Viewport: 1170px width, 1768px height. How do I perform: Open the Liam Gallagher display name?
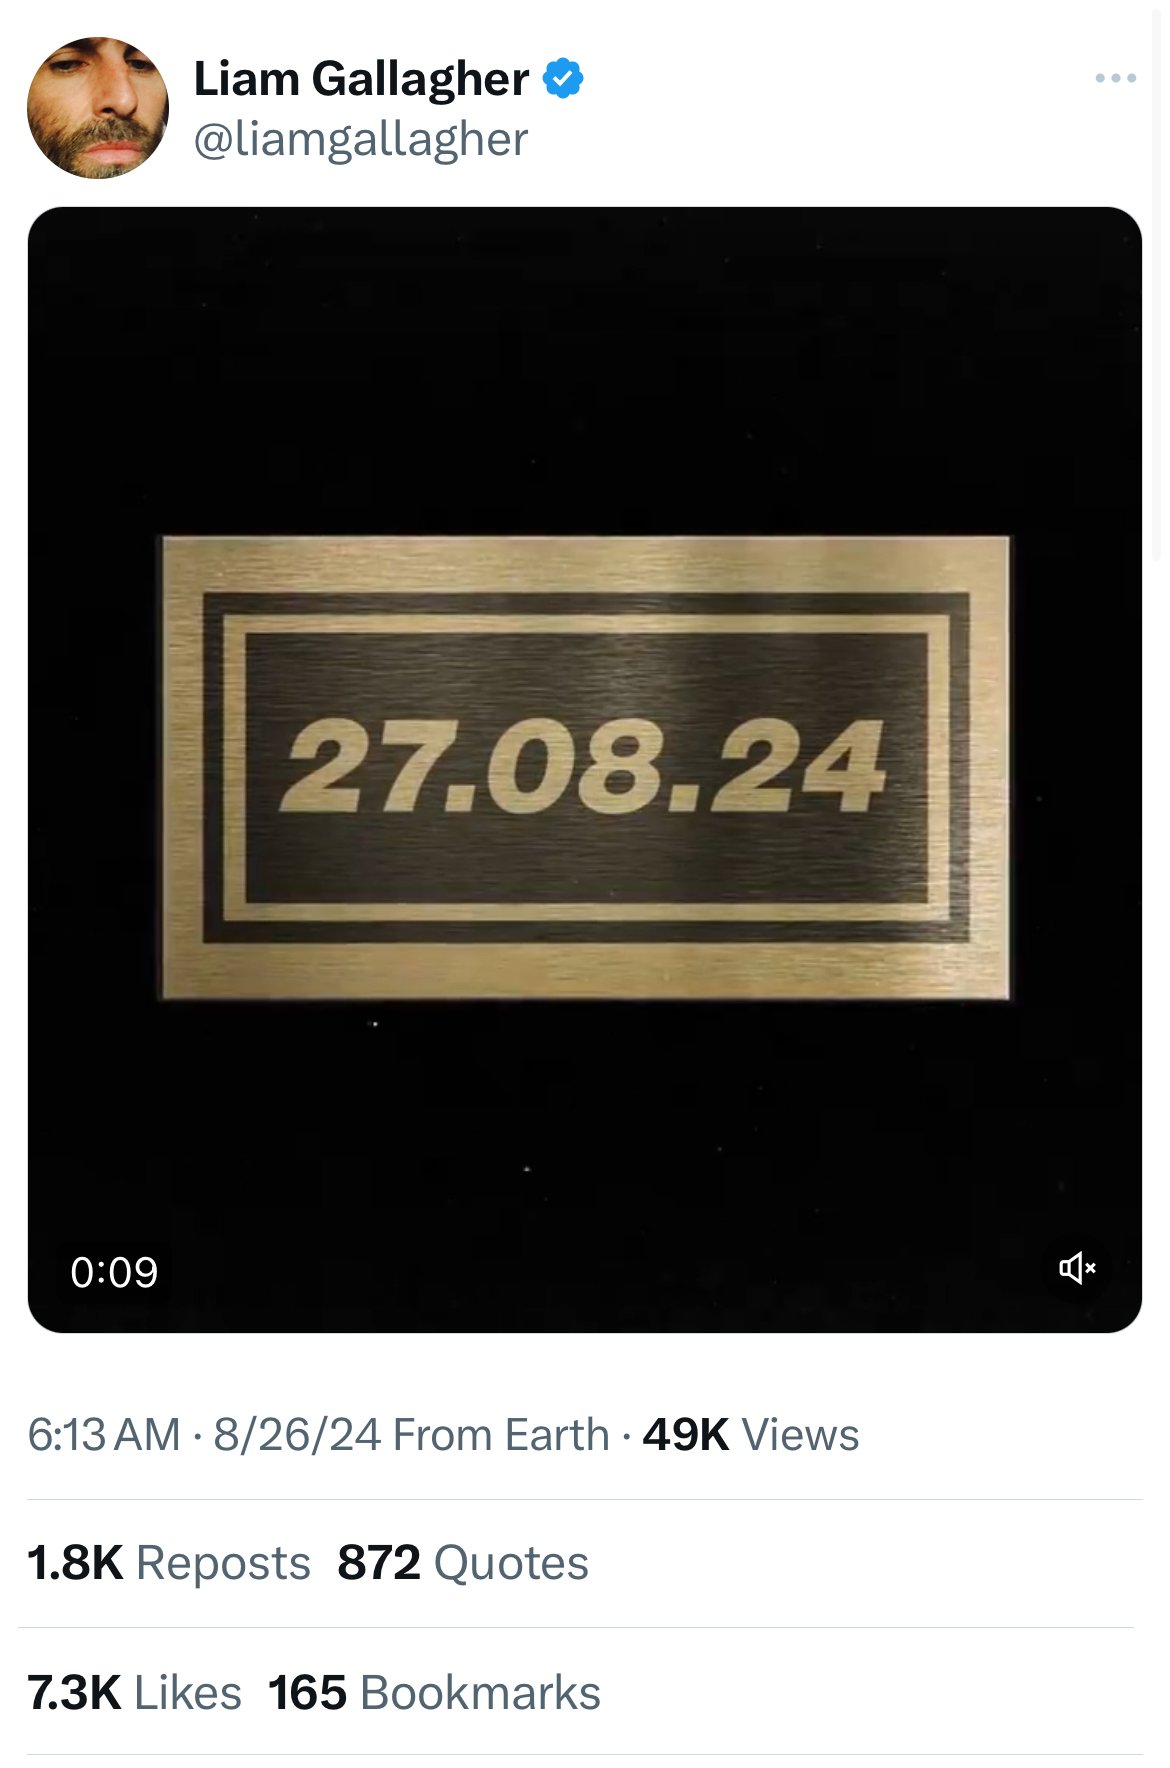[360, 79]
